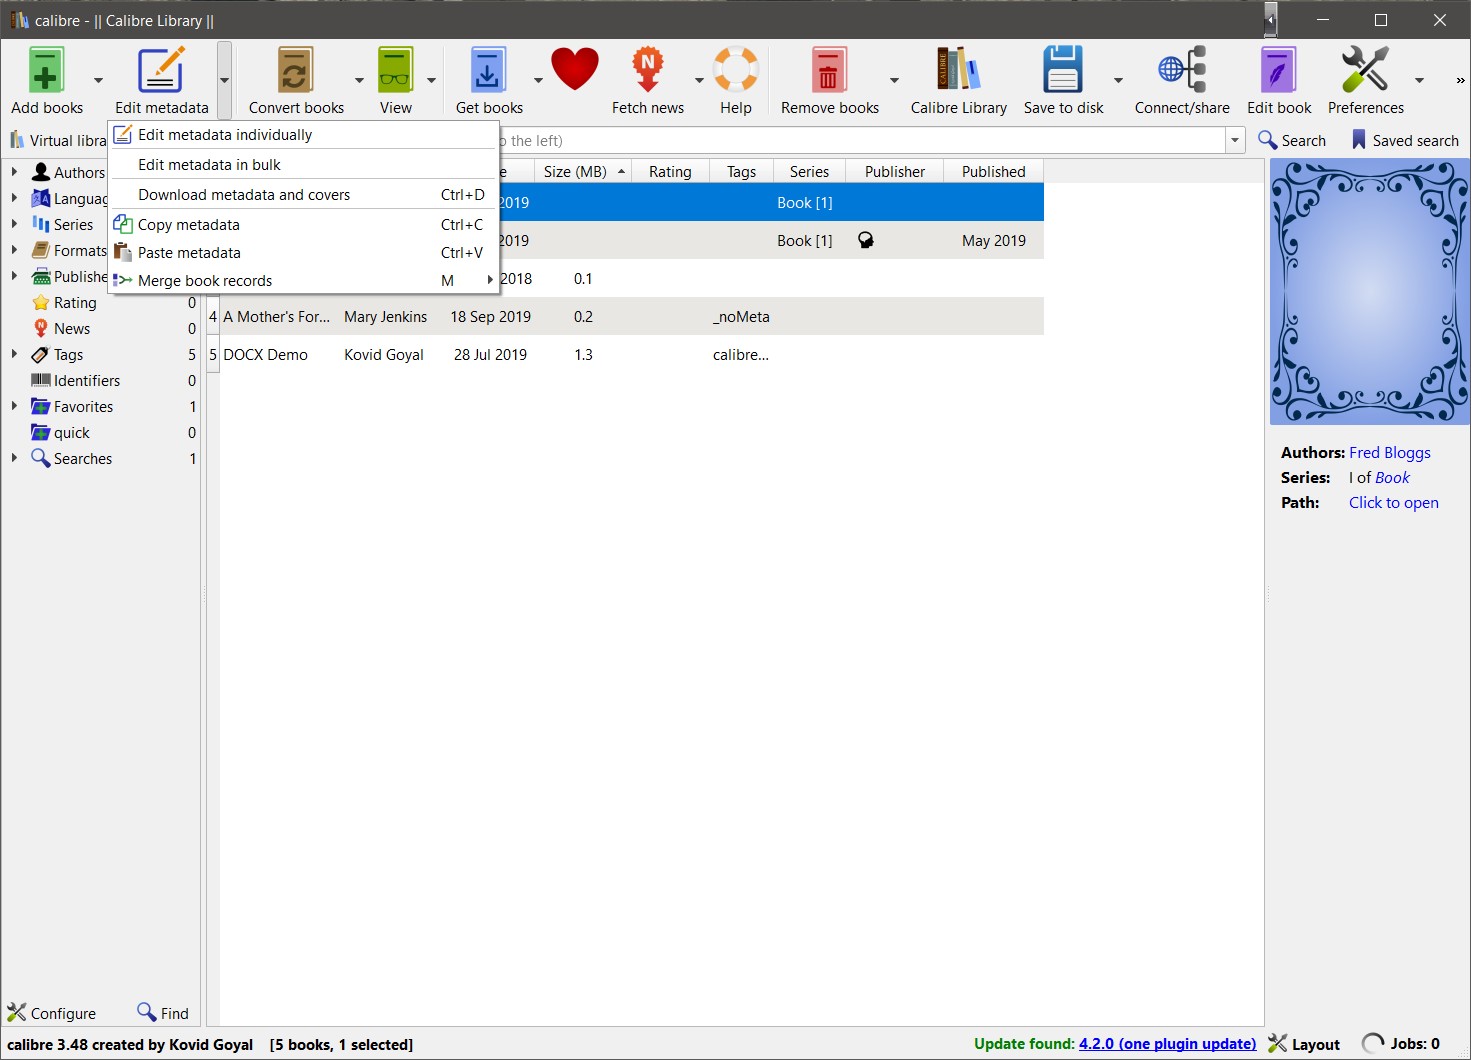1471x1060 pixels.
Task: Open the search history dropdown arrow
Action: tap(1235, 140)
